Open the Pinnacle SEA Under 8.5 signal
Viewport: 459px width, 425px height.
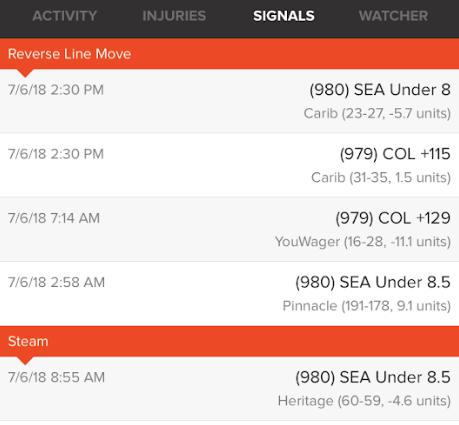click(x=229, y=294)
